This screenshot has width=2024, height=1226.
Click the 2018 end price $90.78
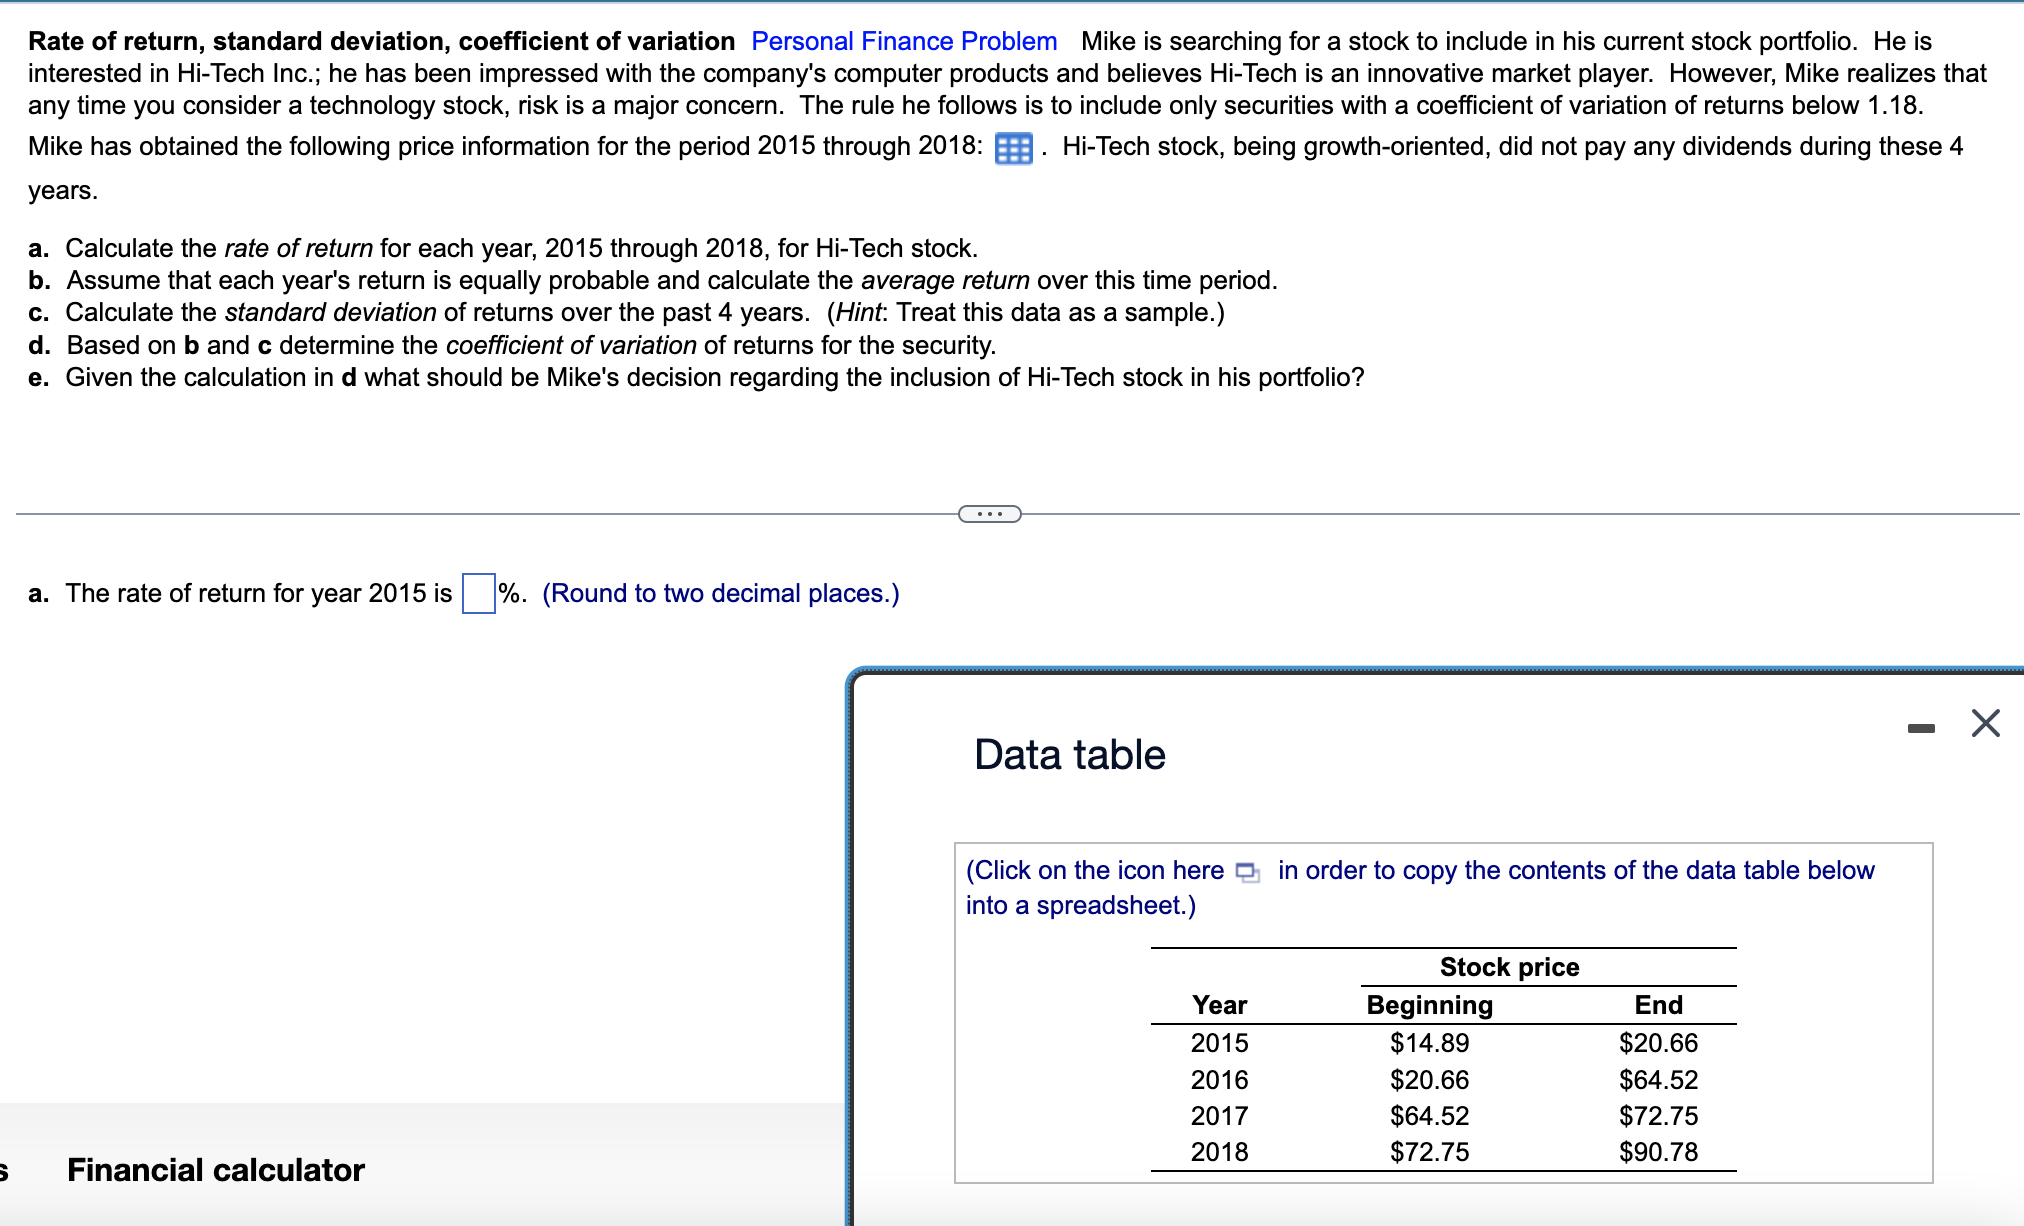(1658, 1152)
